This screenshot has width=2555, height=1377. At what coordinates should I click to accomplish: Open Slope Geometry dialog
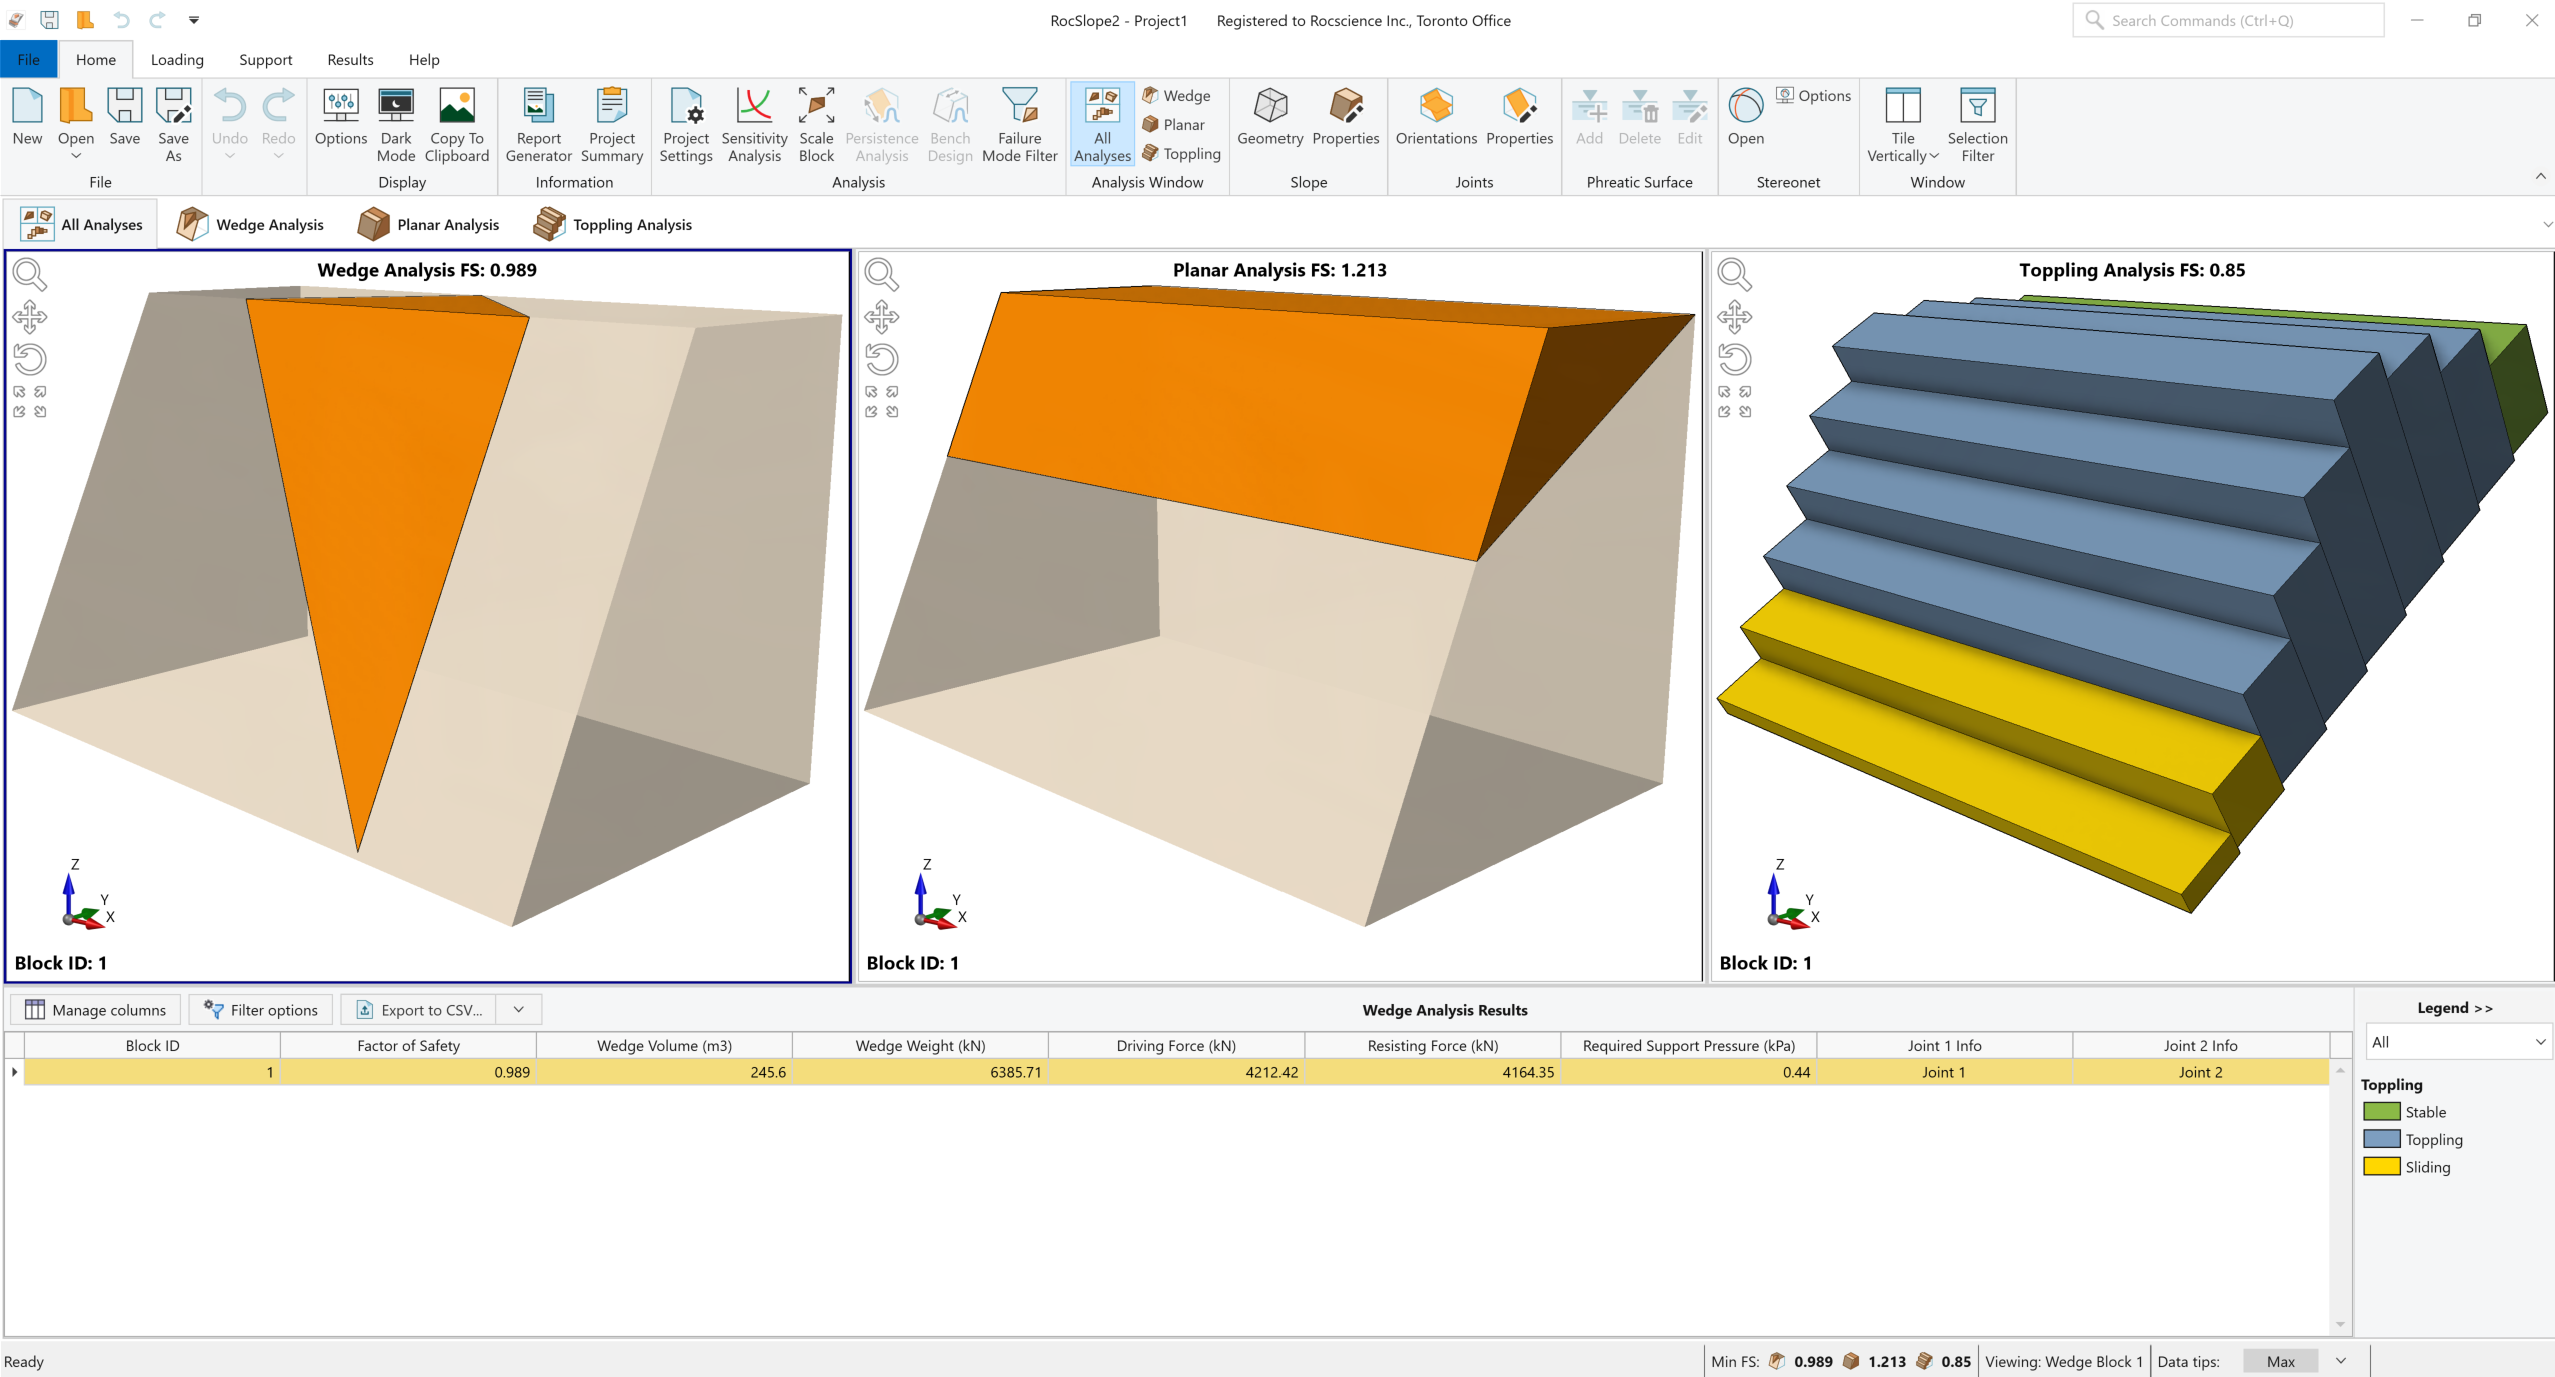[1270, 117]
